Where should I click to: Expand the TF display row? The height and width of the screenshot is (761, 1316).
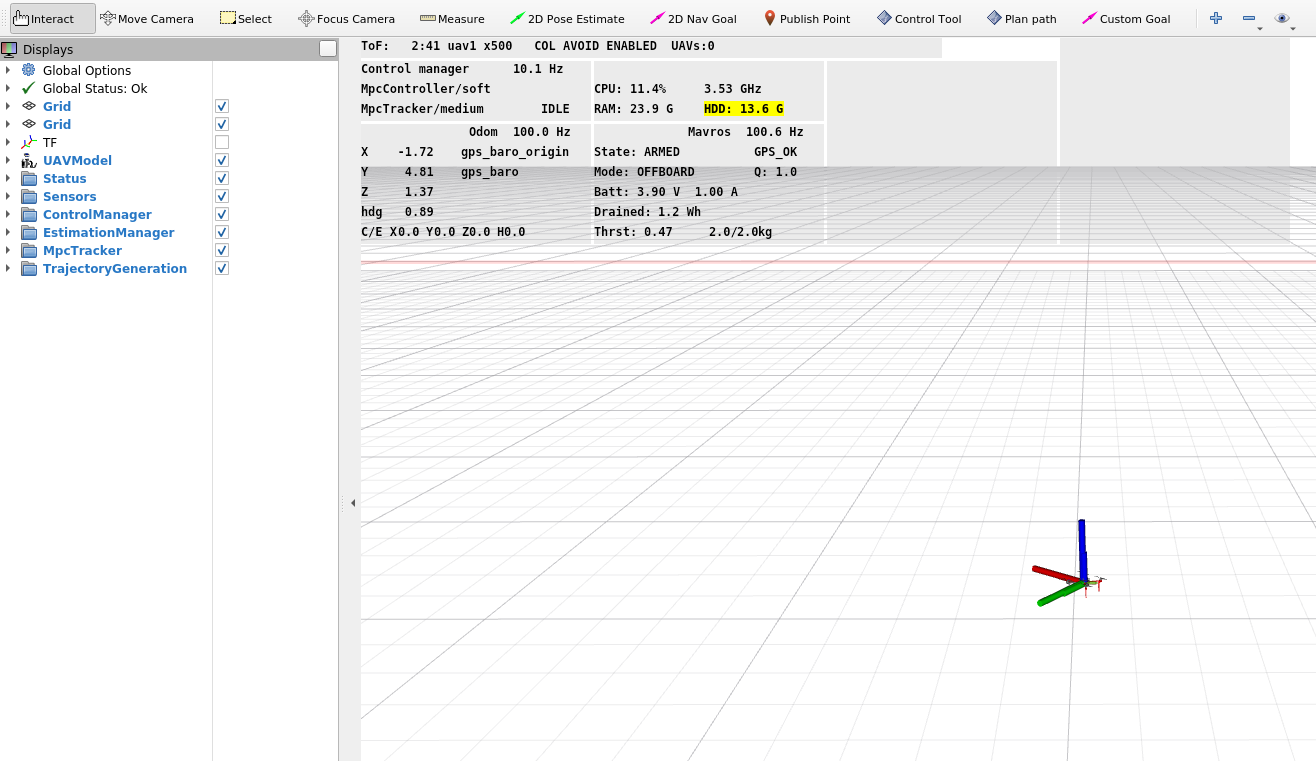(8, 142)
